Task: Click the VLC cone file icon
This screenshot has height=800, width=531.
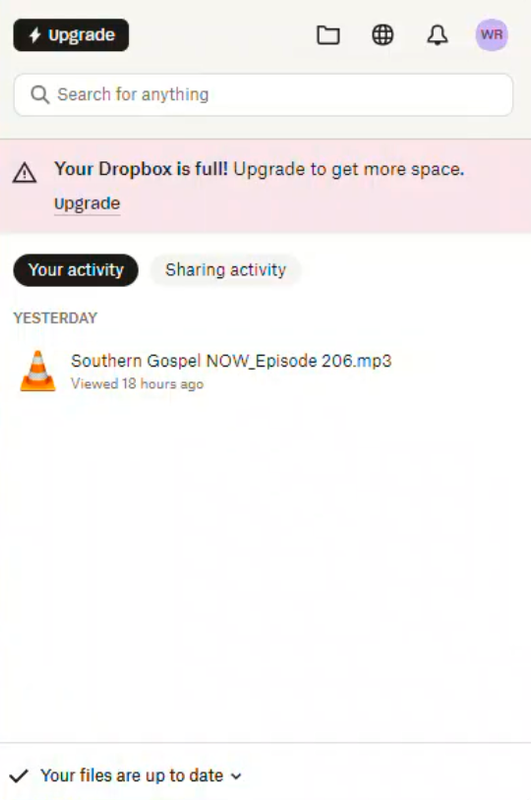Action: [38, 371]
